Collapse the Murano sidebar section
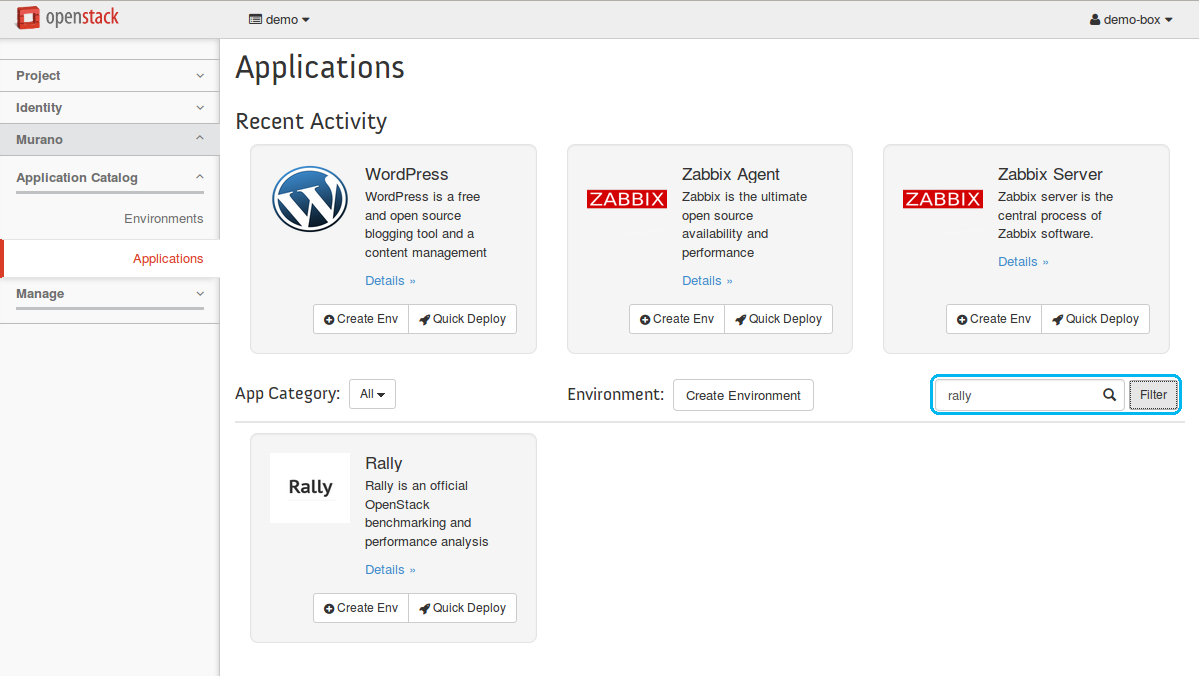 (x=109, y=140)
